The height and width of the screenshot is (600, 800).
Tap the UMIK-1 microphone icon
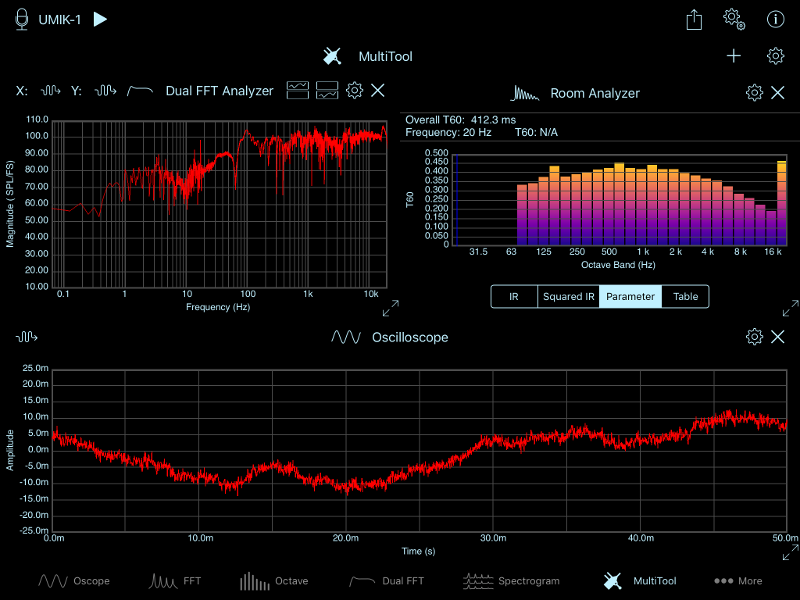click(x=22, y=19)
